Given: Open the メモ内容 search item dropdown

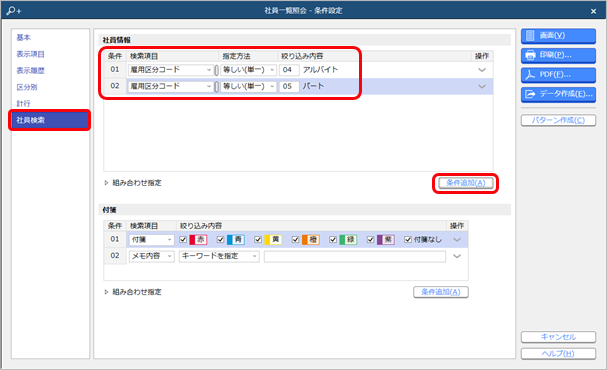Looking at the screenshot, I should [x=151, y=256].
